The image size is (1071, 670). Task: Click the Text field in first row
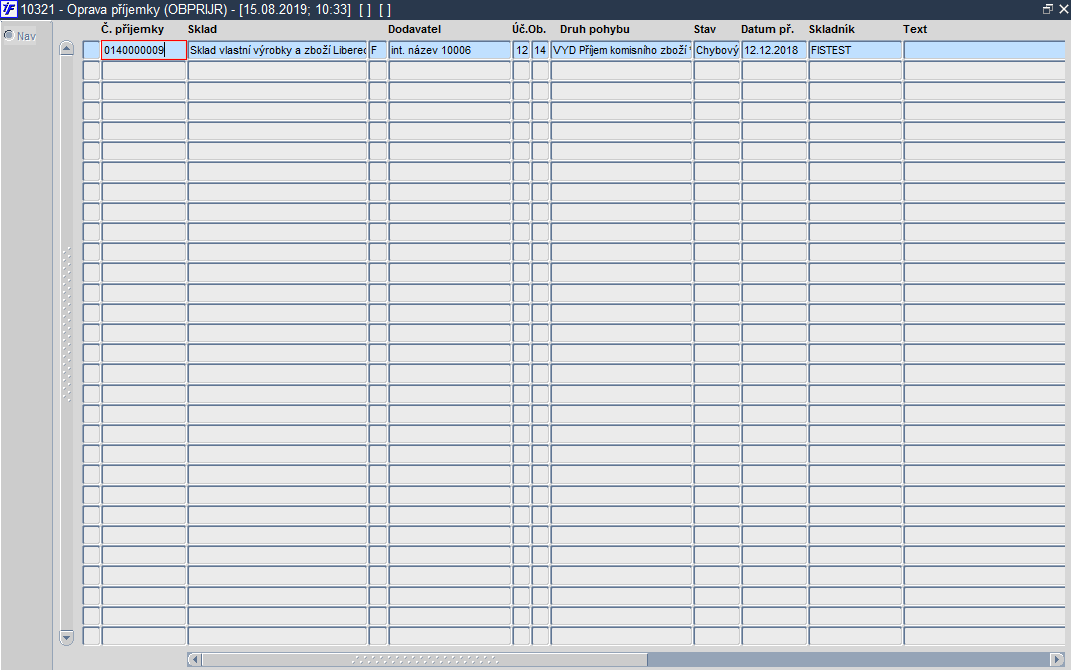pyautogui.click(x=984, y=50)
